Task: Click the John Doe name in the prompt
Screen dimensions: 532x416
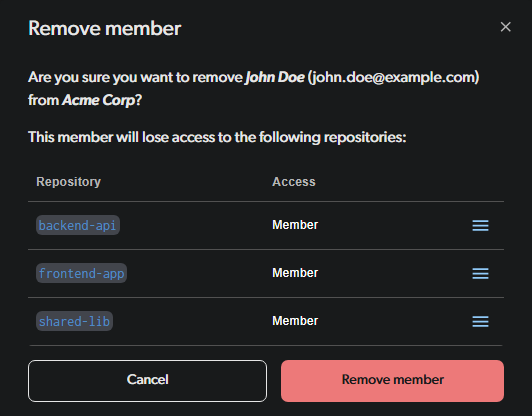Action: click(275, 77)
